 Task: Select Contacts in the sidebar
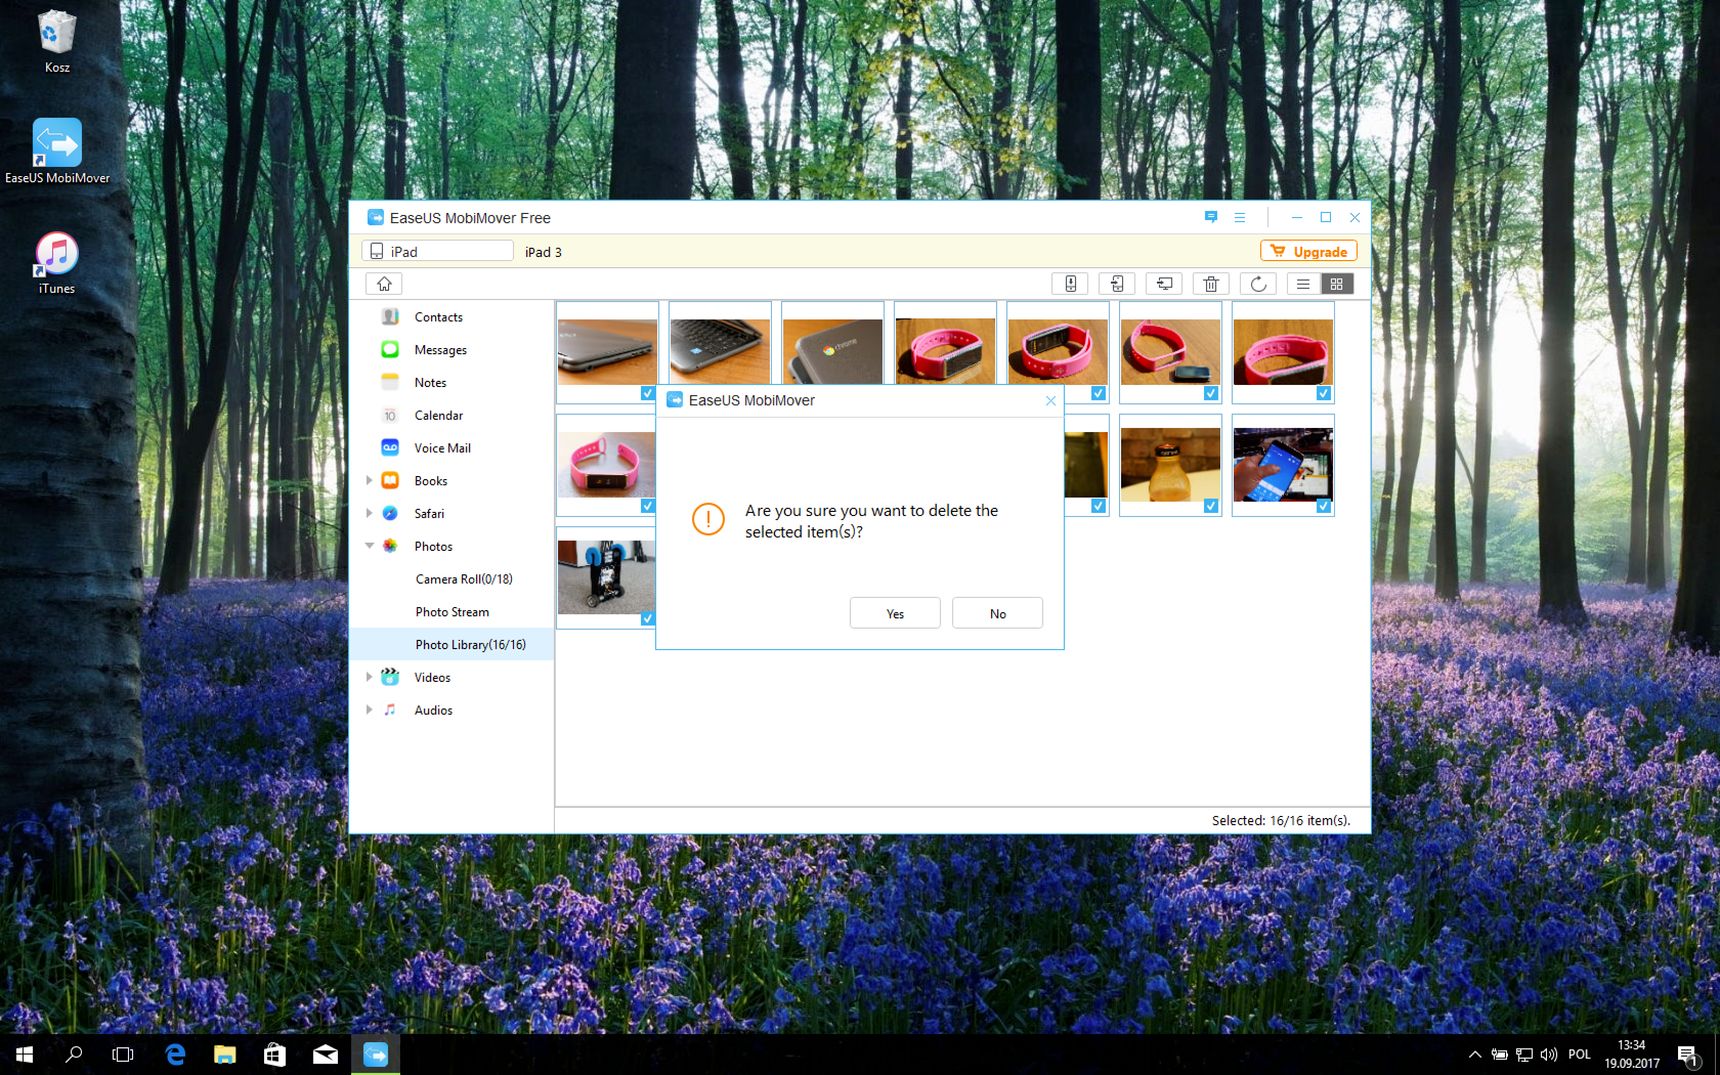(451, 317)
